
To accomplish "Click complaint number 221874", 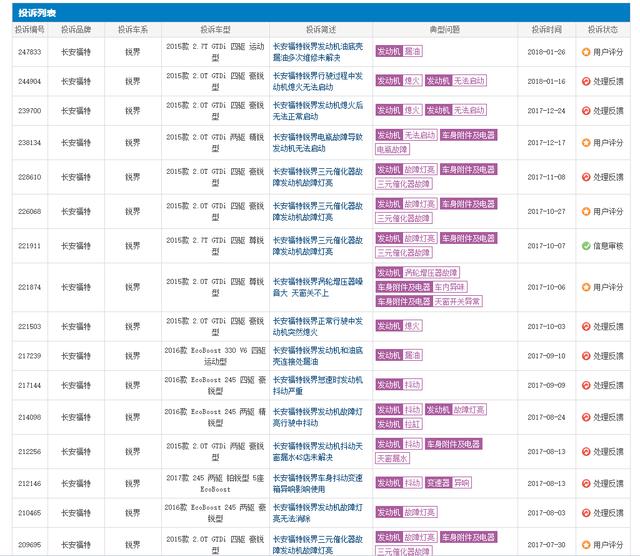I will [30, 287].
